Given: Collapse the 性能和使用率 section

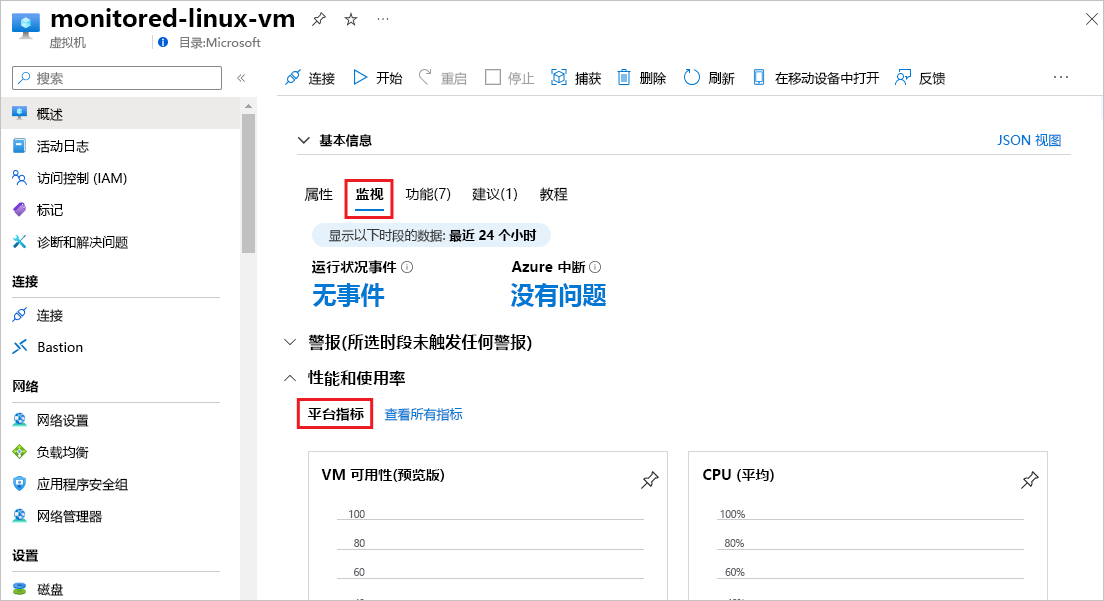Looking at the screenshot, I should pyautogui.click(x=289, y=378).
